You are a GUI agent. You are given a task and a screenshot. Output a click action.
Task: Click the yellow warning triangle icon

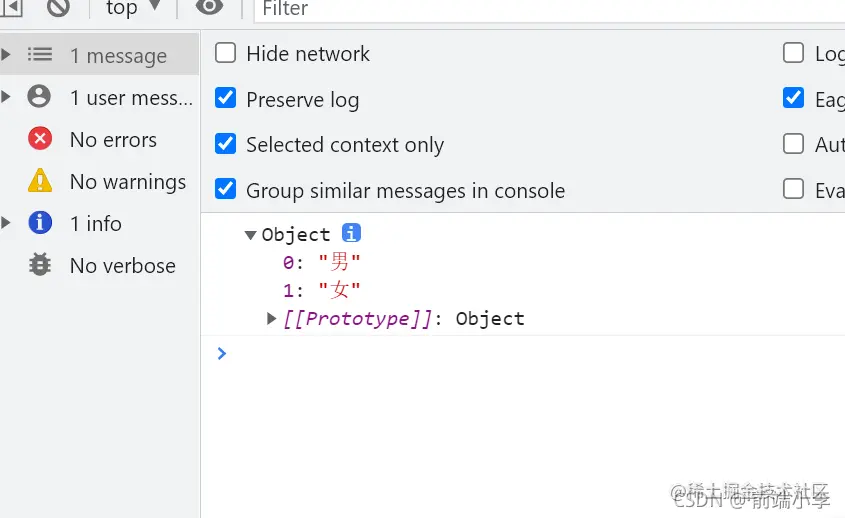pos(40,181)
